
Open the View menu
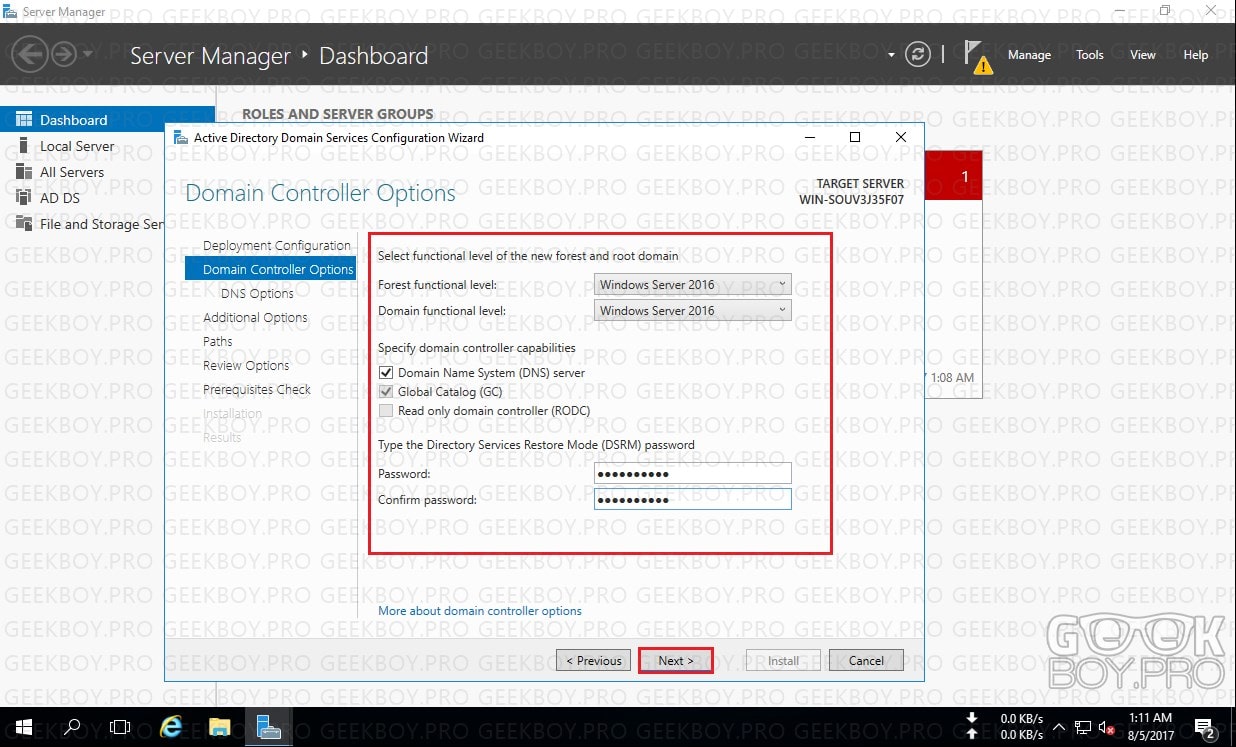(1143, 55)
